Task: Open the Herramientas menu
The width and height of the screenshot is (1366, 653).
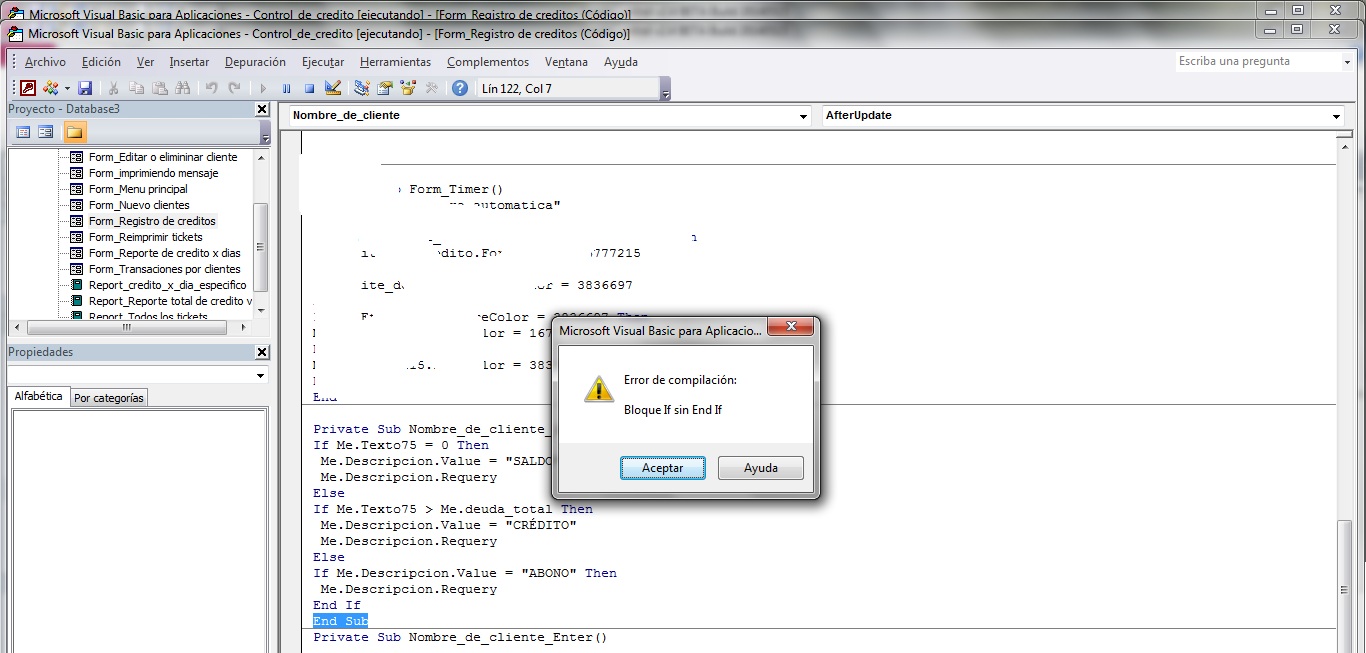Action: (395, 62)
